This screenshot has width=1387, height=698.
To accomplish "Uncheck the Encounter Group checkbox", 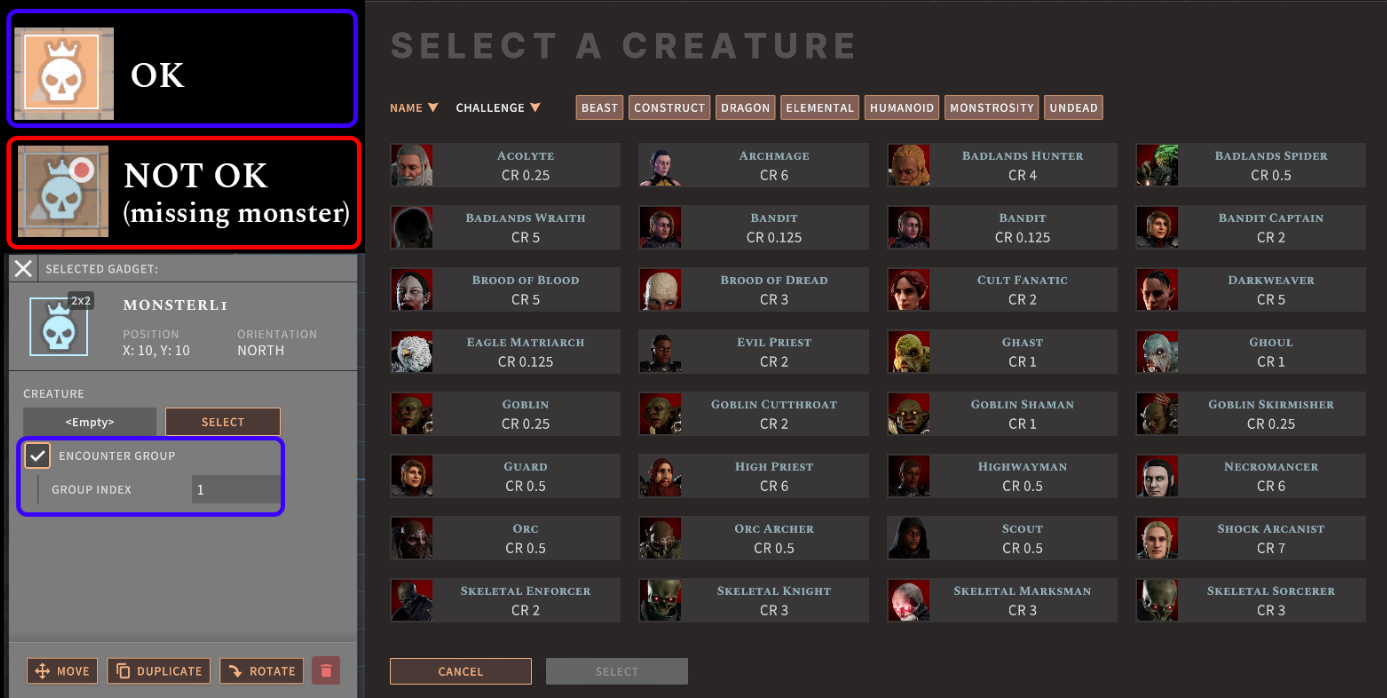I will pyautogui.click(x=38, y=456).
